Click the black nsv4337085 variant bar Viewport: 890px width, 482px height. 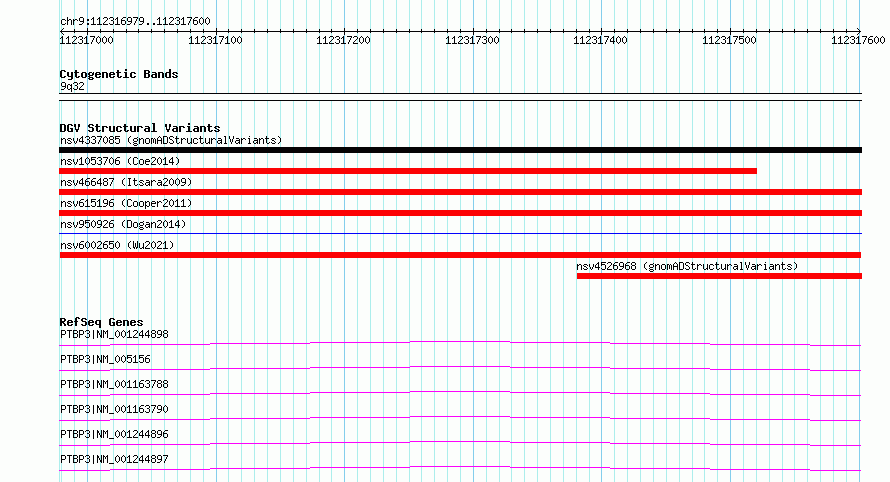(x=460, y=150)
